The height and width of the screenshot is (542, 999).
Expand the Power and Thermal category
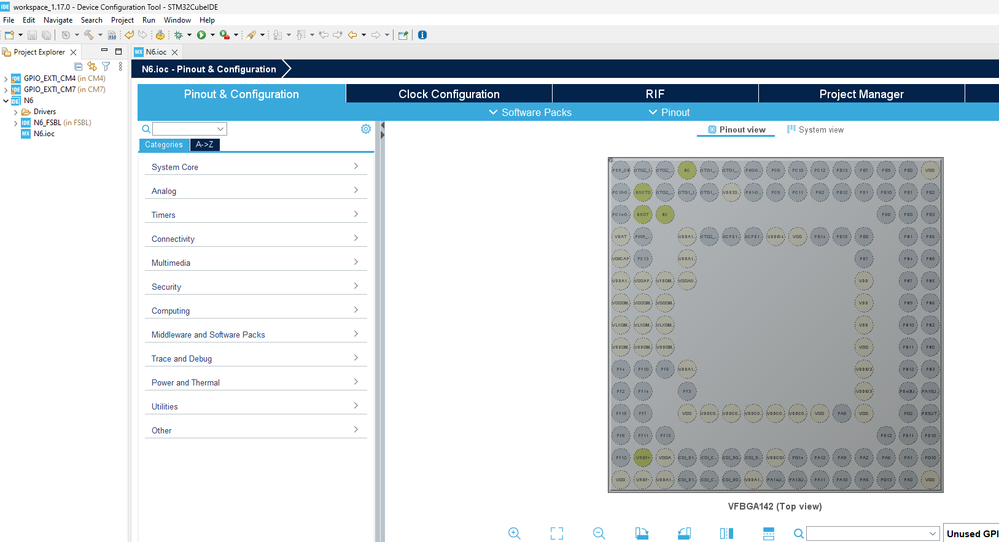tap(255, 382)
